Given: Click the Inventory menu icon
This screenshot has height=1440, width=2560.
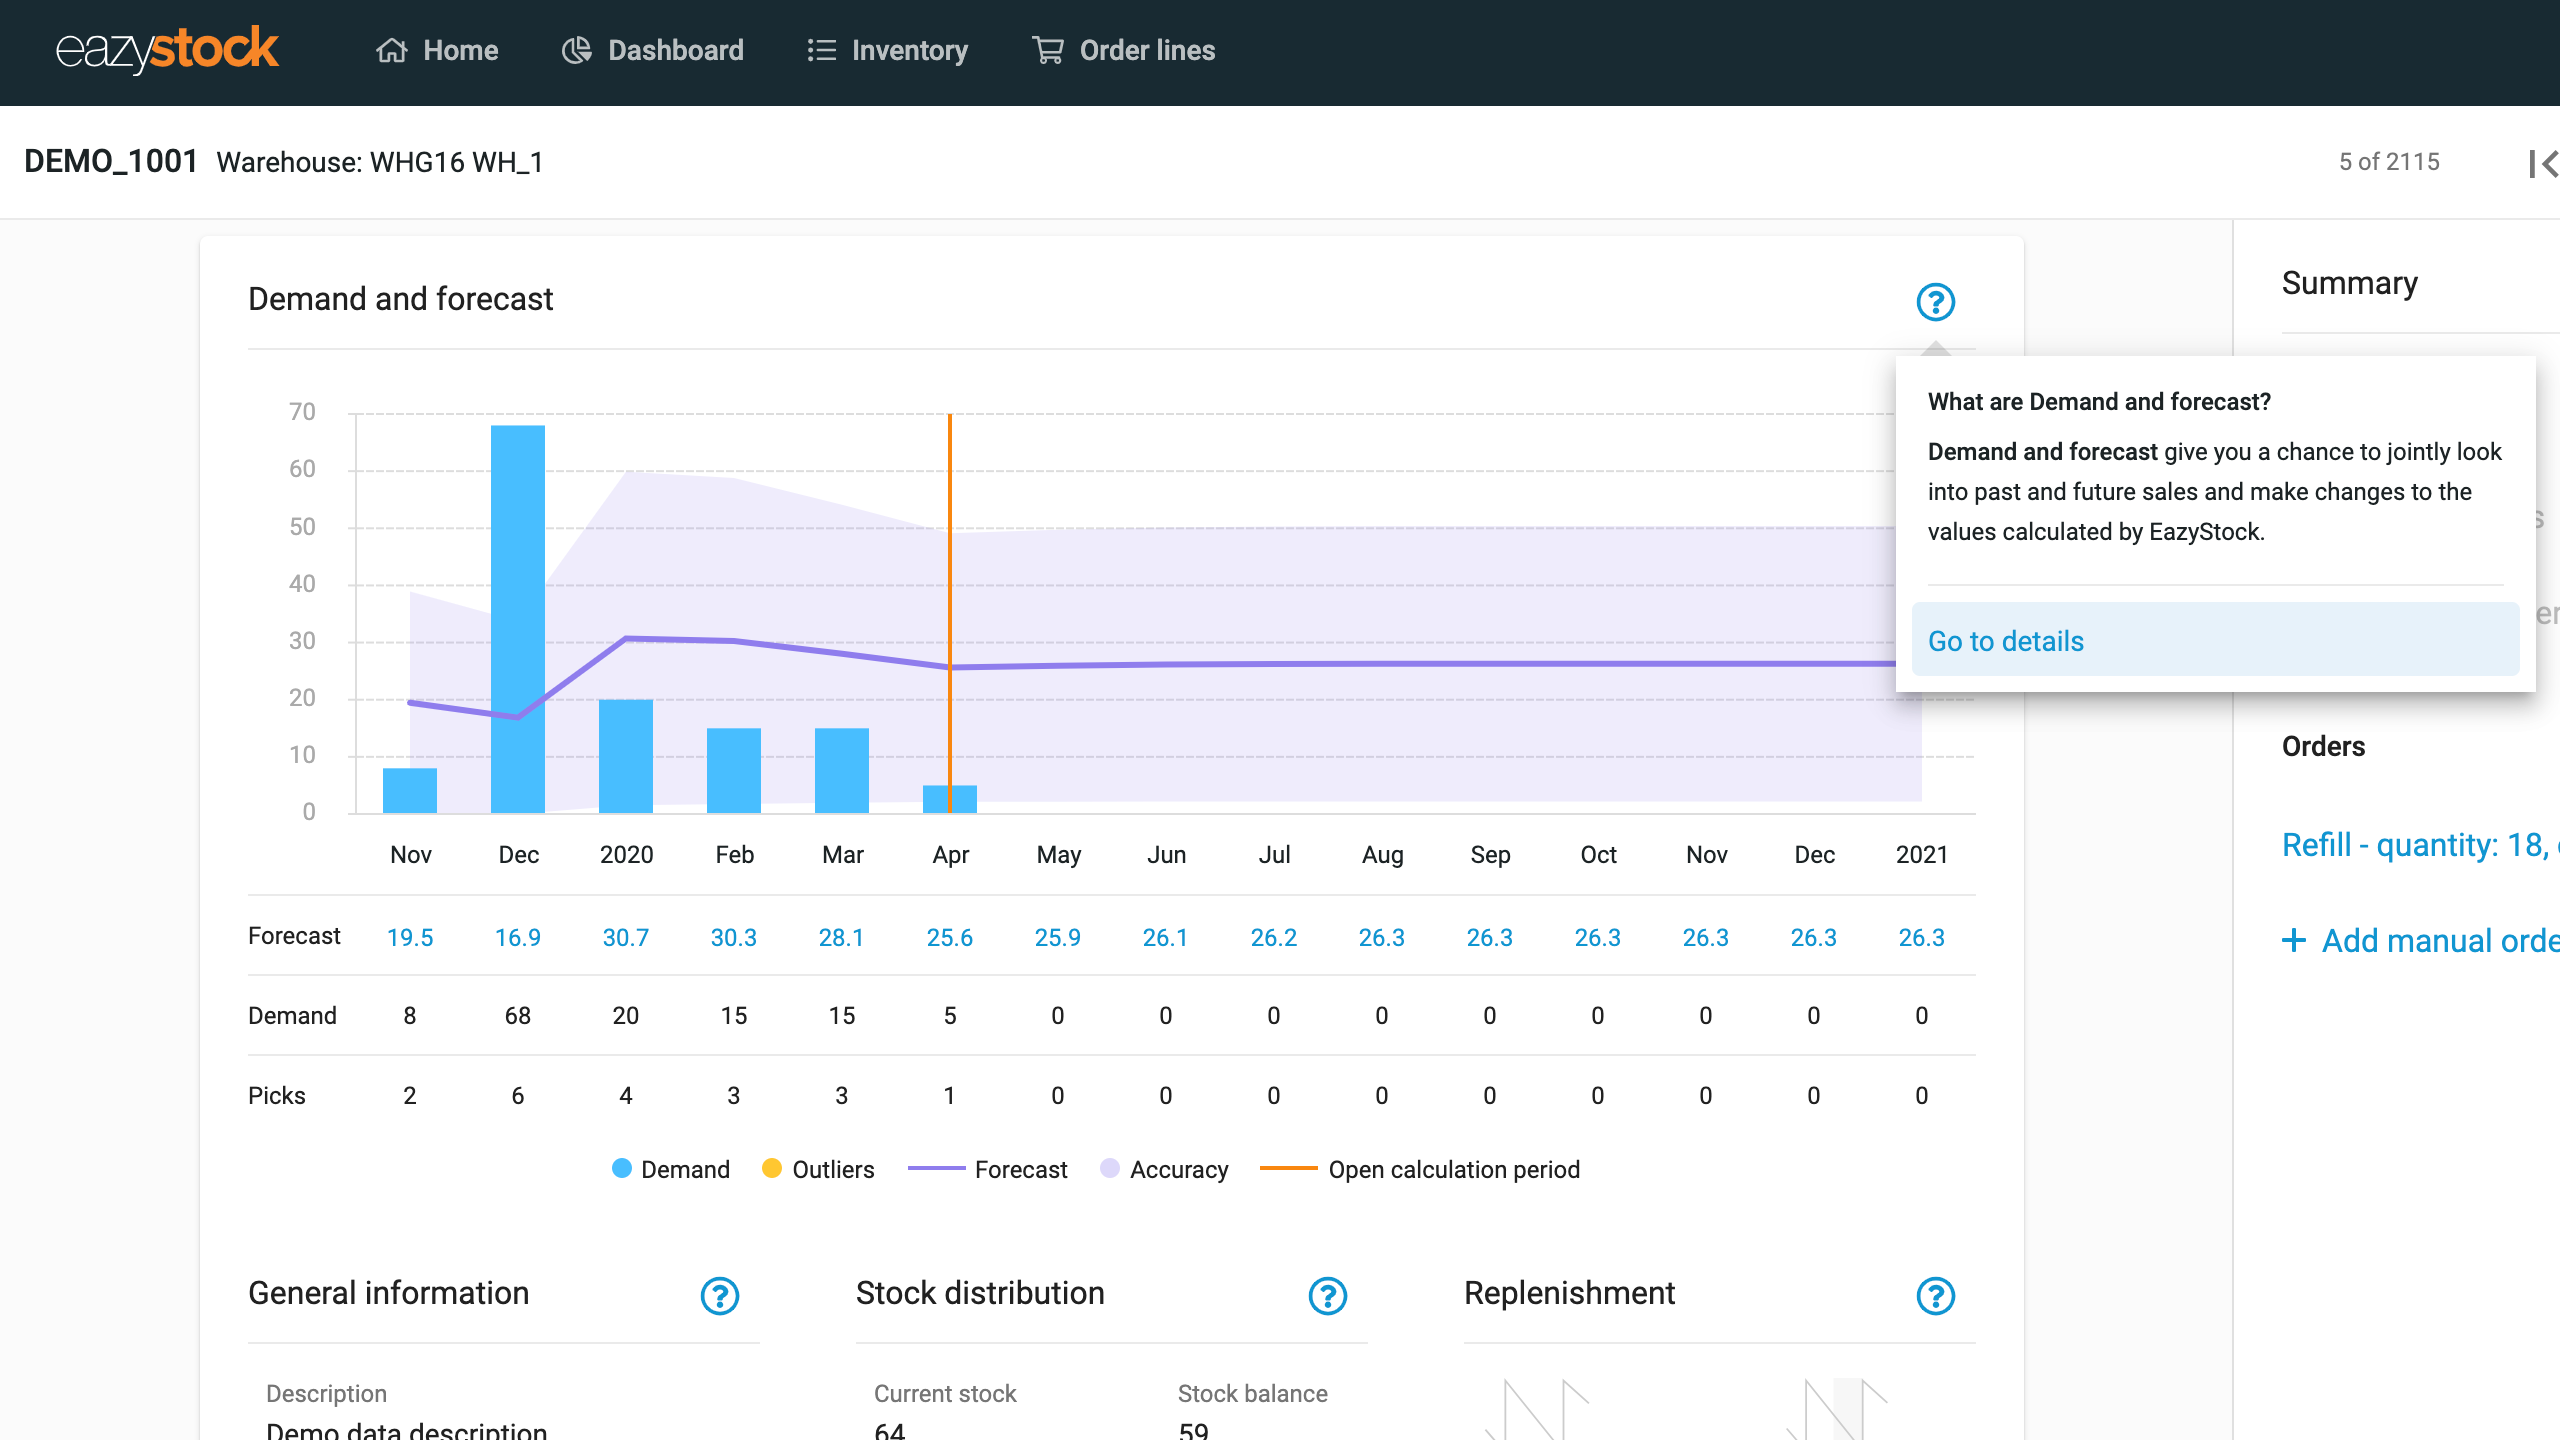Looking at the screenshot, I should point(821,49).
